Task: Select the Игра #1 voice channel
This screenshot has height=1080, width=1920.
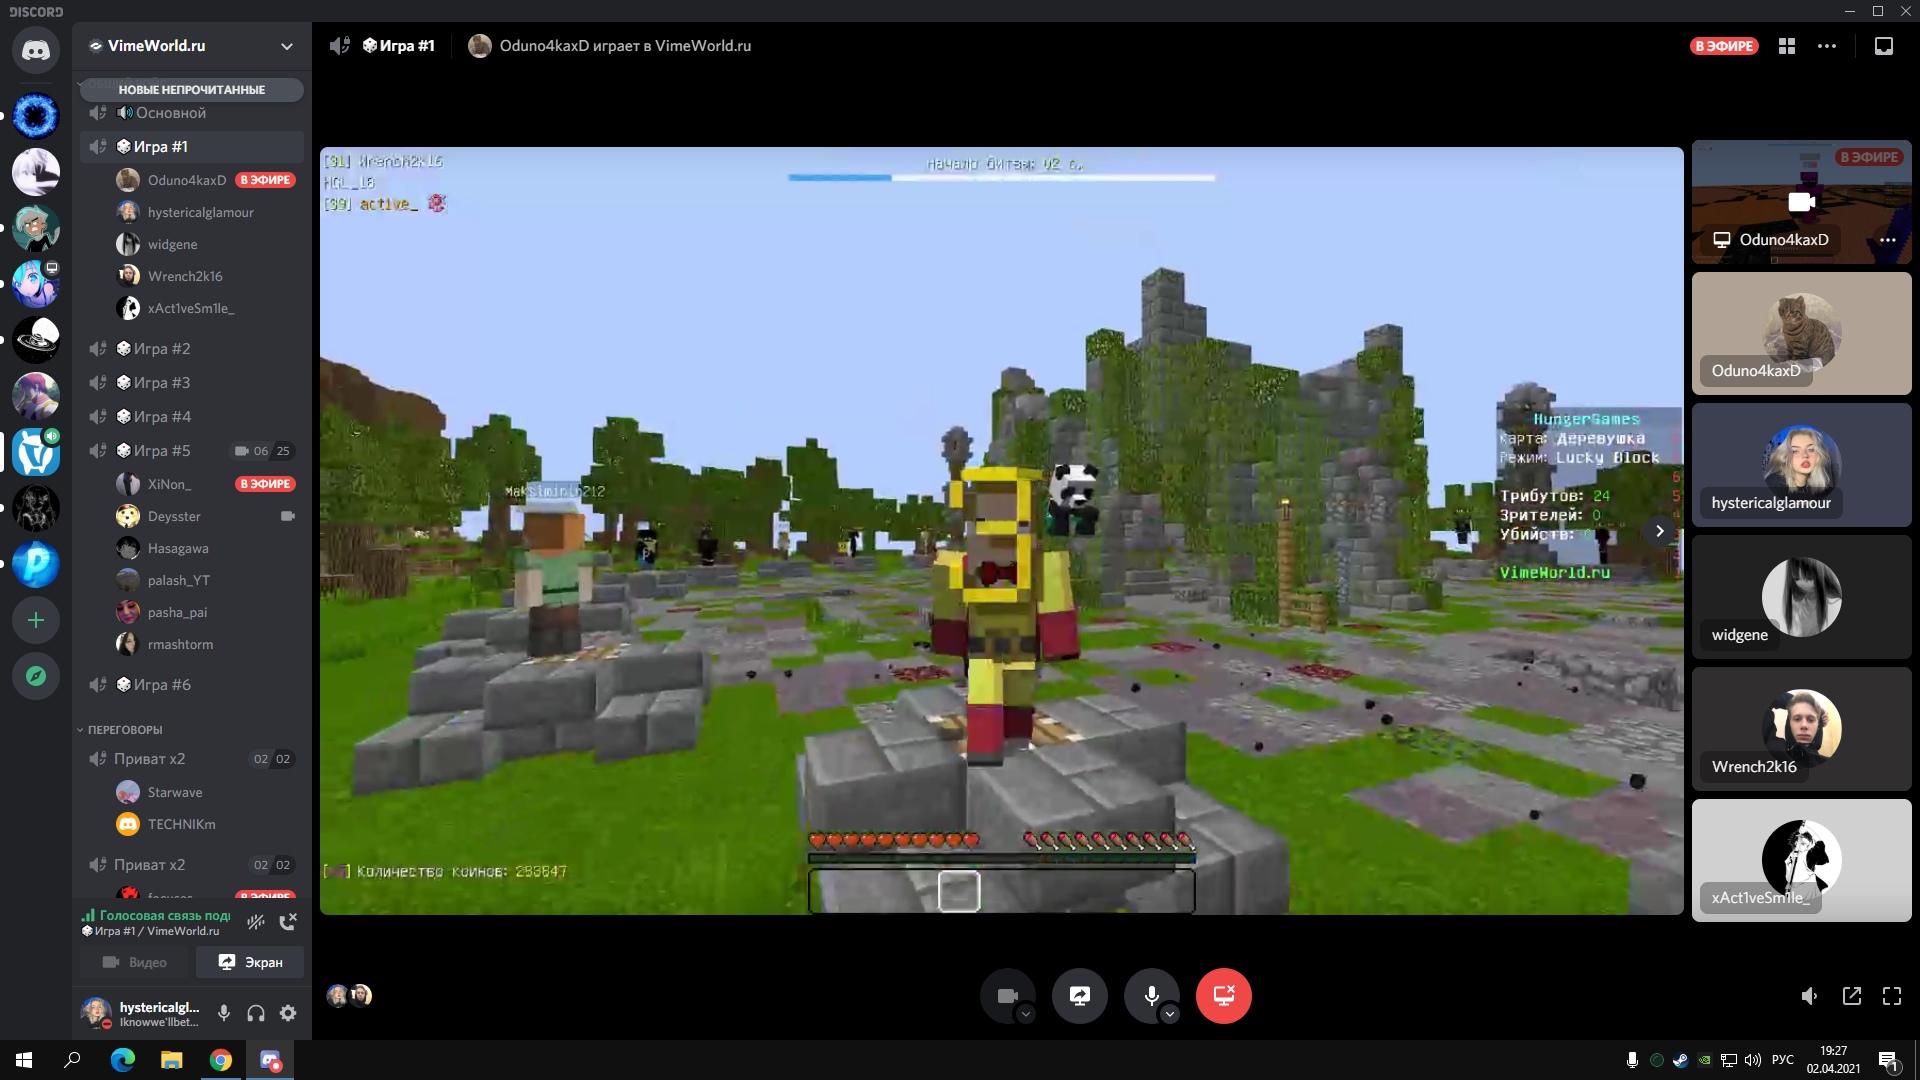Action: pos(192,147)
